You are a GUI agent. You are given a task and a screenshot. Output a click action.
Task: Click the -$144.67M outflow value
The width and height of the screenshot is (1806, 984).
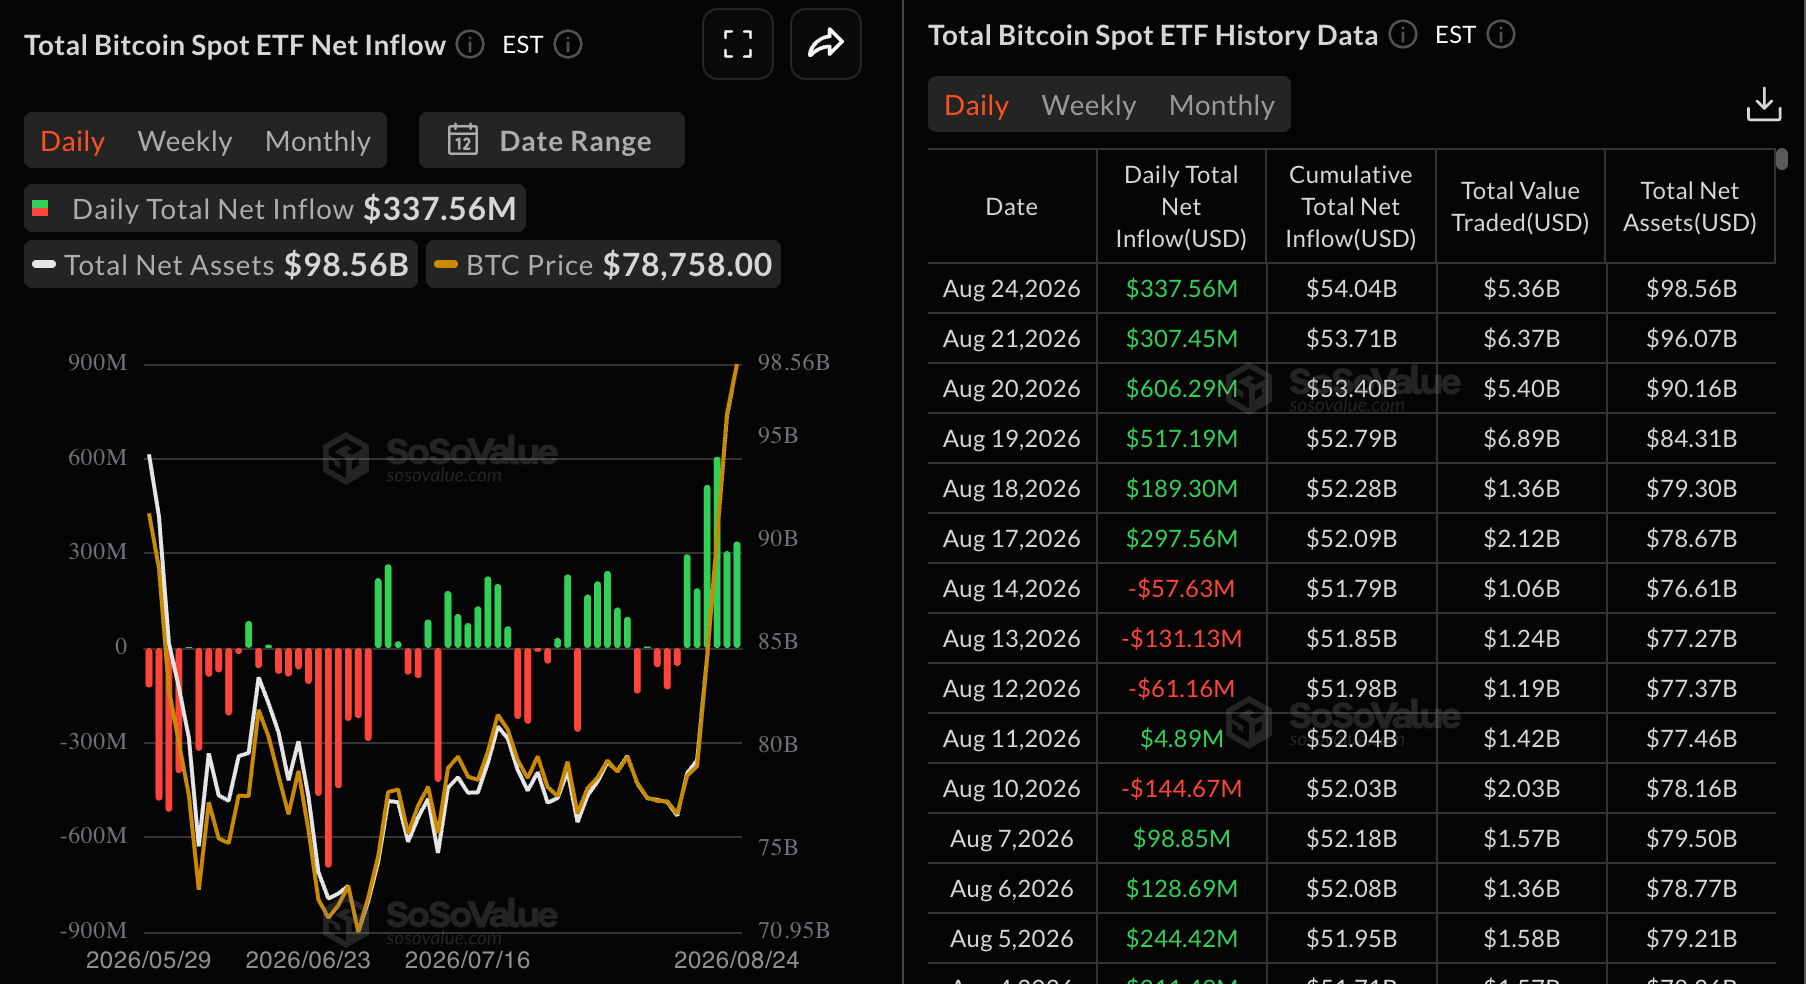pos(1182,789)
